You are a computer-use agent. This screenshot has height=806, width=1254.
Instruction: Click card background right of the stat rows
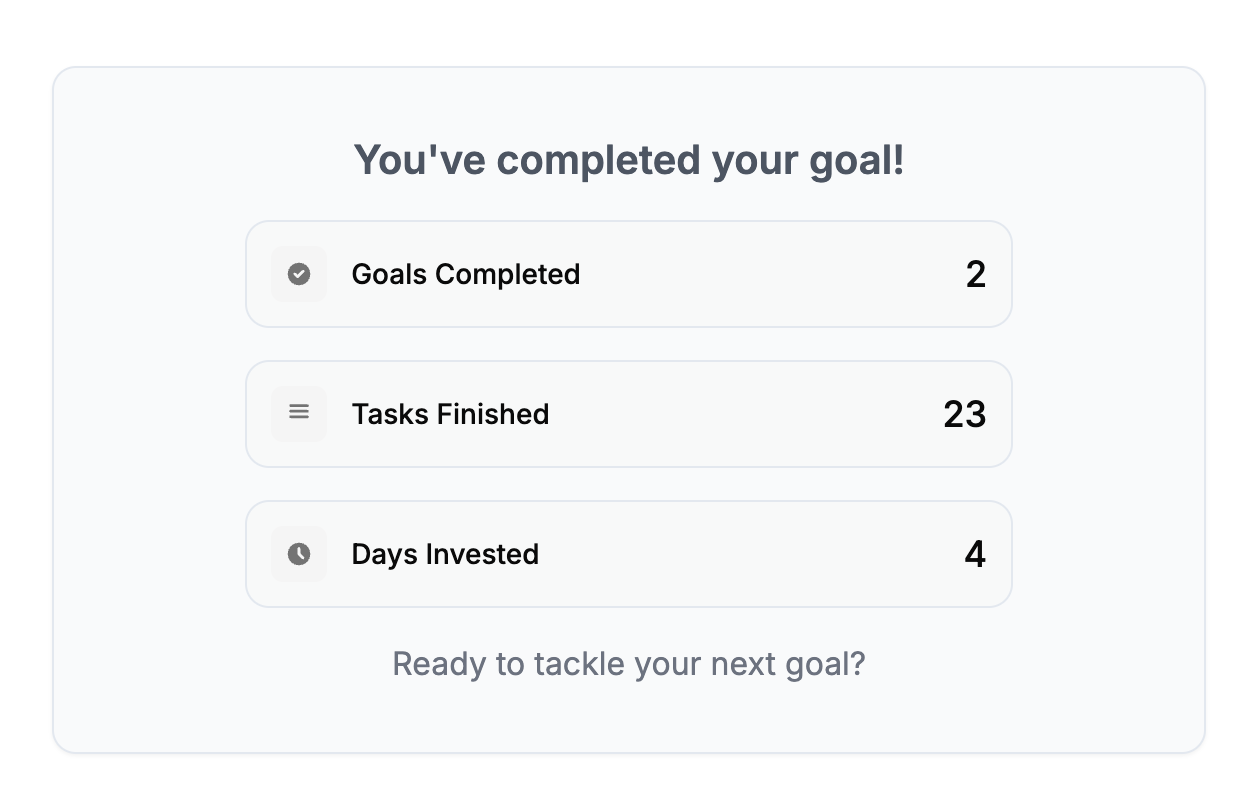(x=1108, y=414)
